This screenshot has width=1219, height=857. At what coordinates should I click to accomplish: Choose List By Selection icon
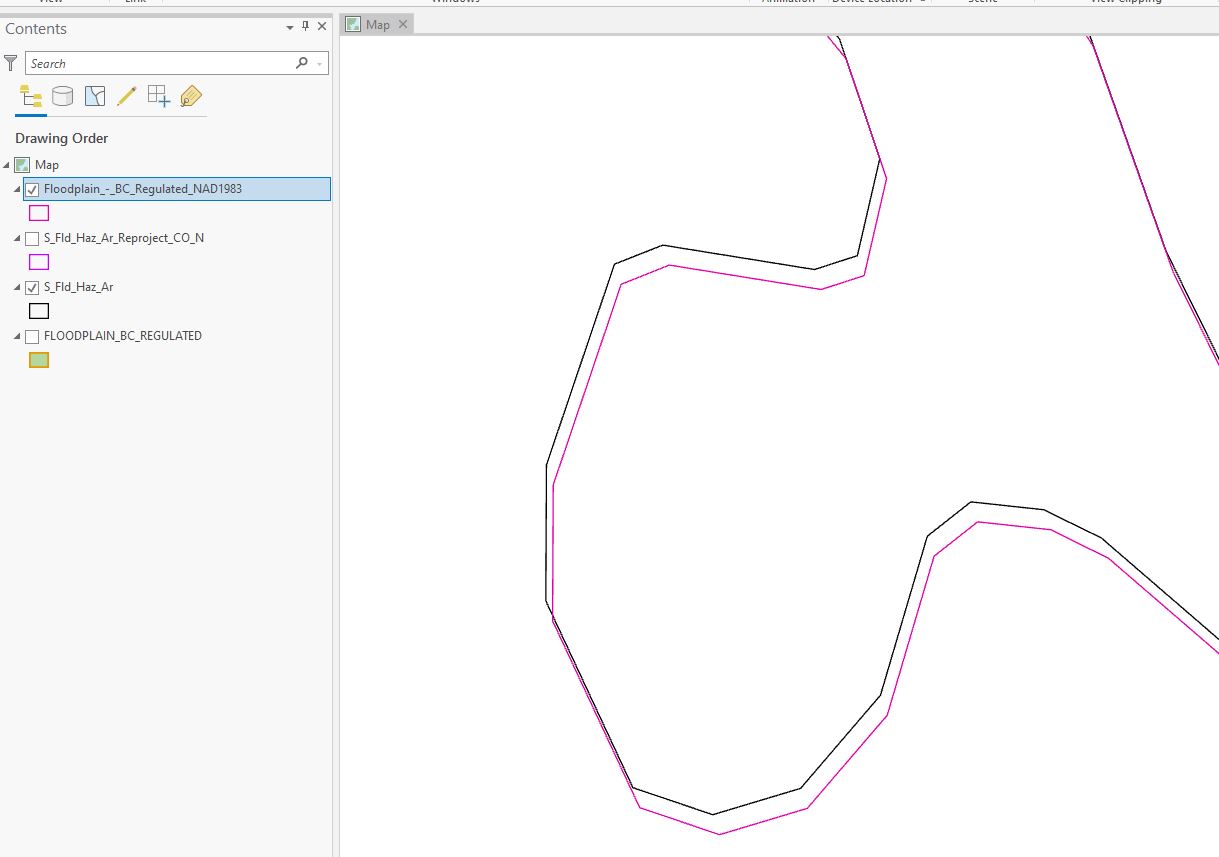95,96
